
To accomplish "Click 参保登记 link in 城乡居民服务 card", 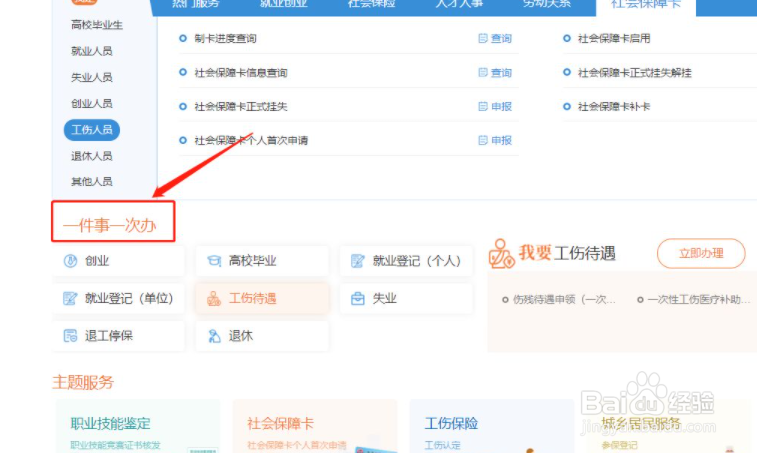I will pyautogui.click(x=619, y=445).
